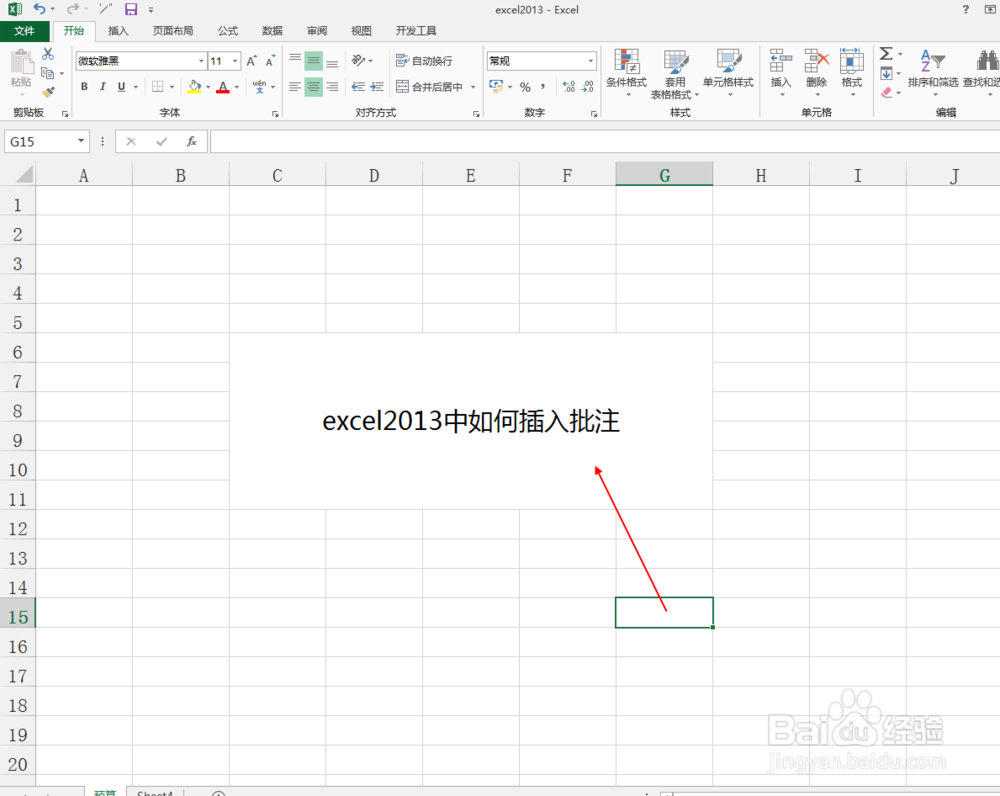The image size is (1000, 796).
Task: Open the Excel Help question mark
Action: tap(966, 9)
